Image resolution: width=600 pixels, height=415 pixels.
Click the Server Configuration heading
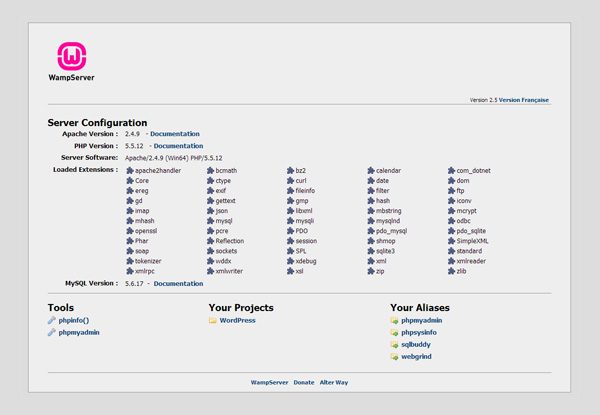(98, 123)
